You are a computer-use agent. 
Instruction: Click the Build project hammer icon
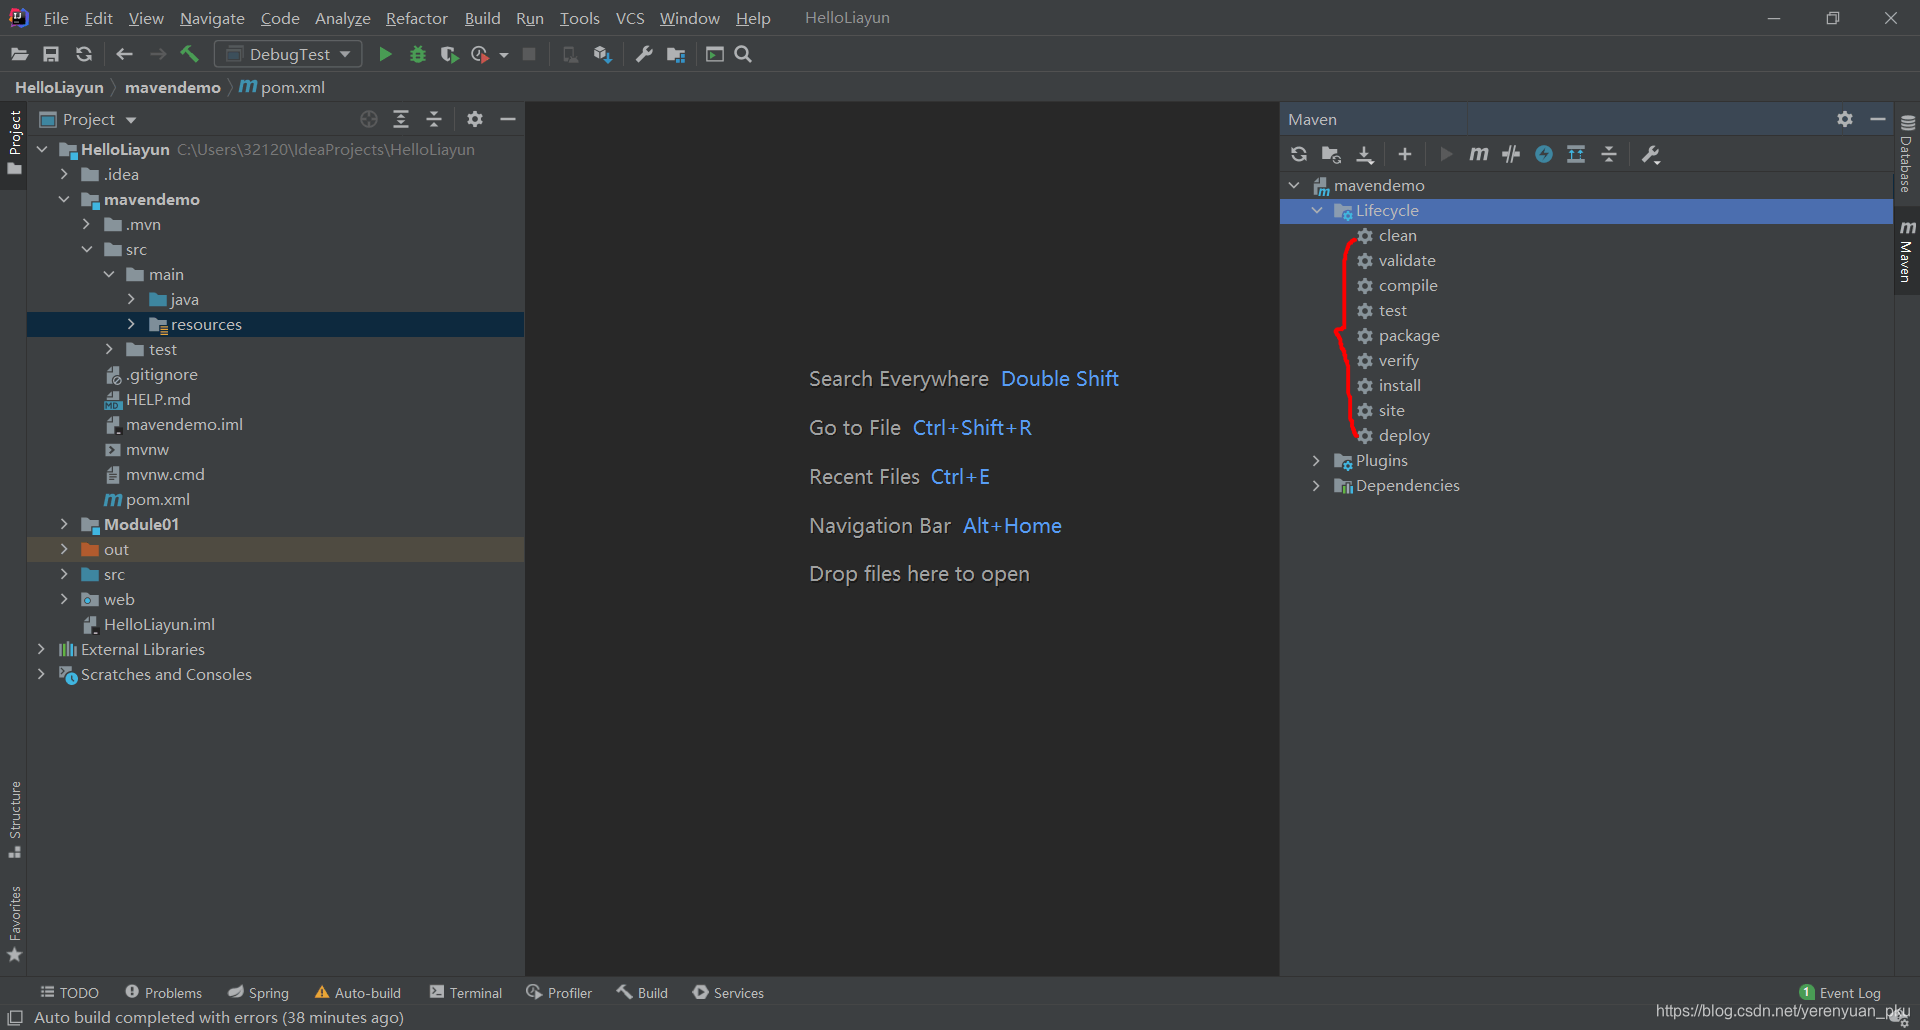[x=189, y=54]
